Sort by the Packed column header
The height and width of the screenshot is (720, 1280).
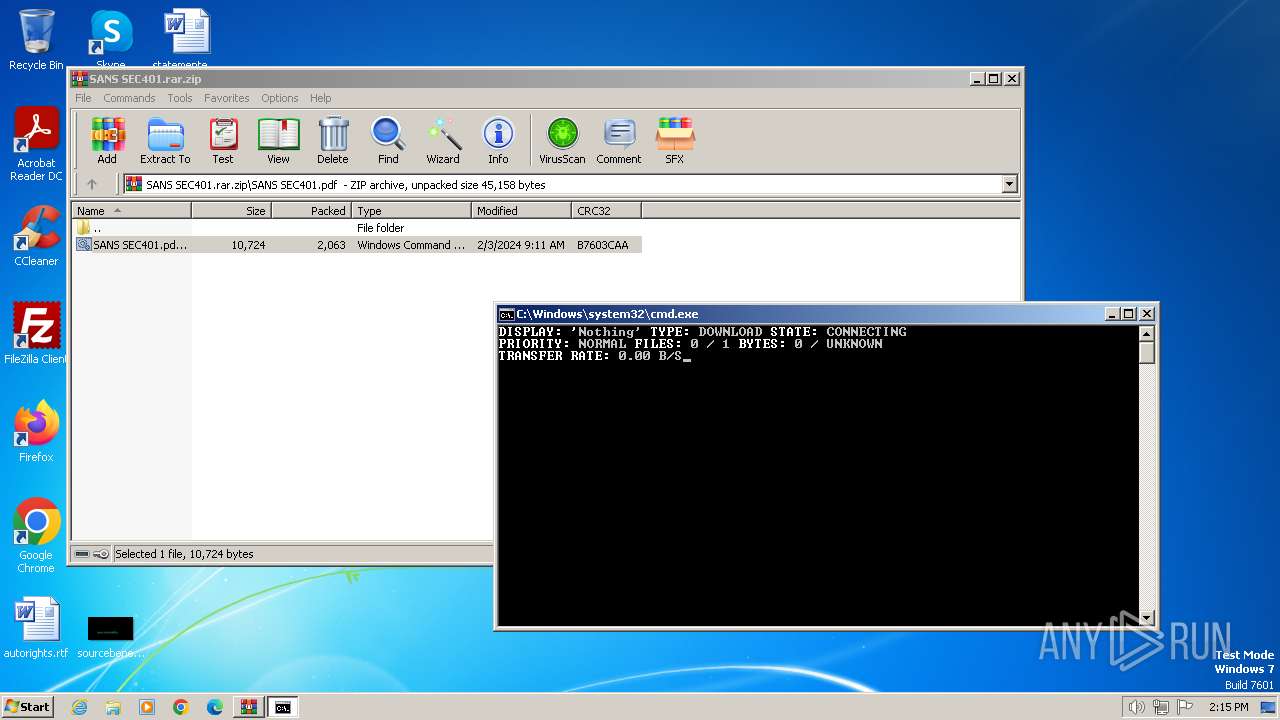(311, 210)
